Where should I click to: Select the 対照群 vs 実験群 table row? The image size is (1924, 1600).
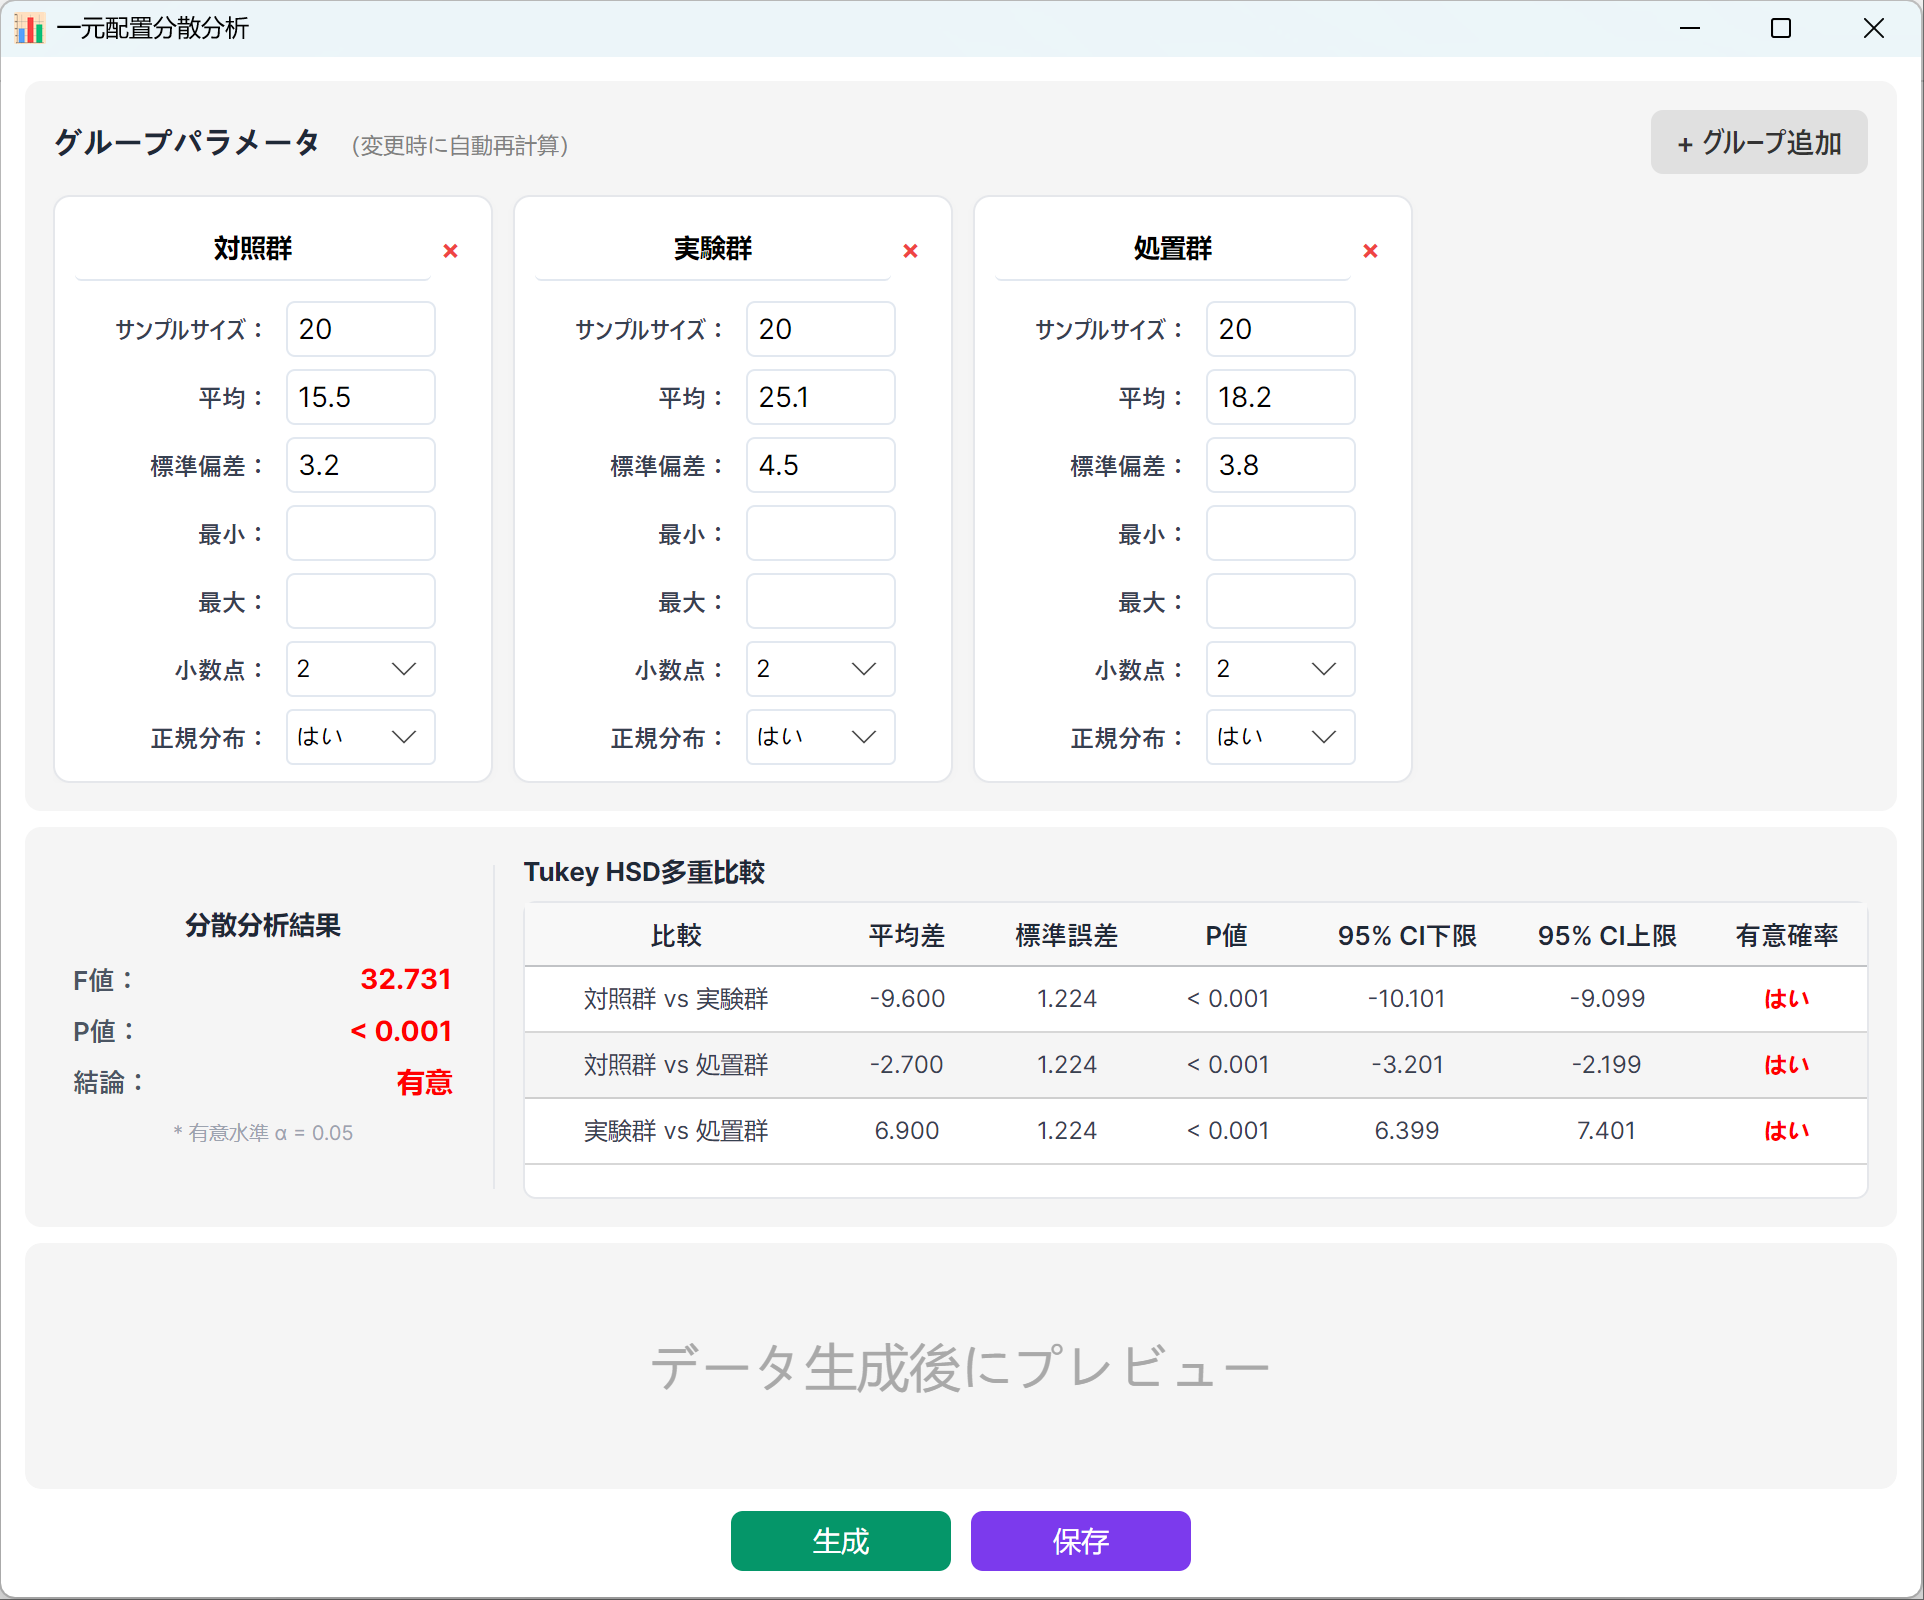pyautogui.click(x=1195, y=999)
